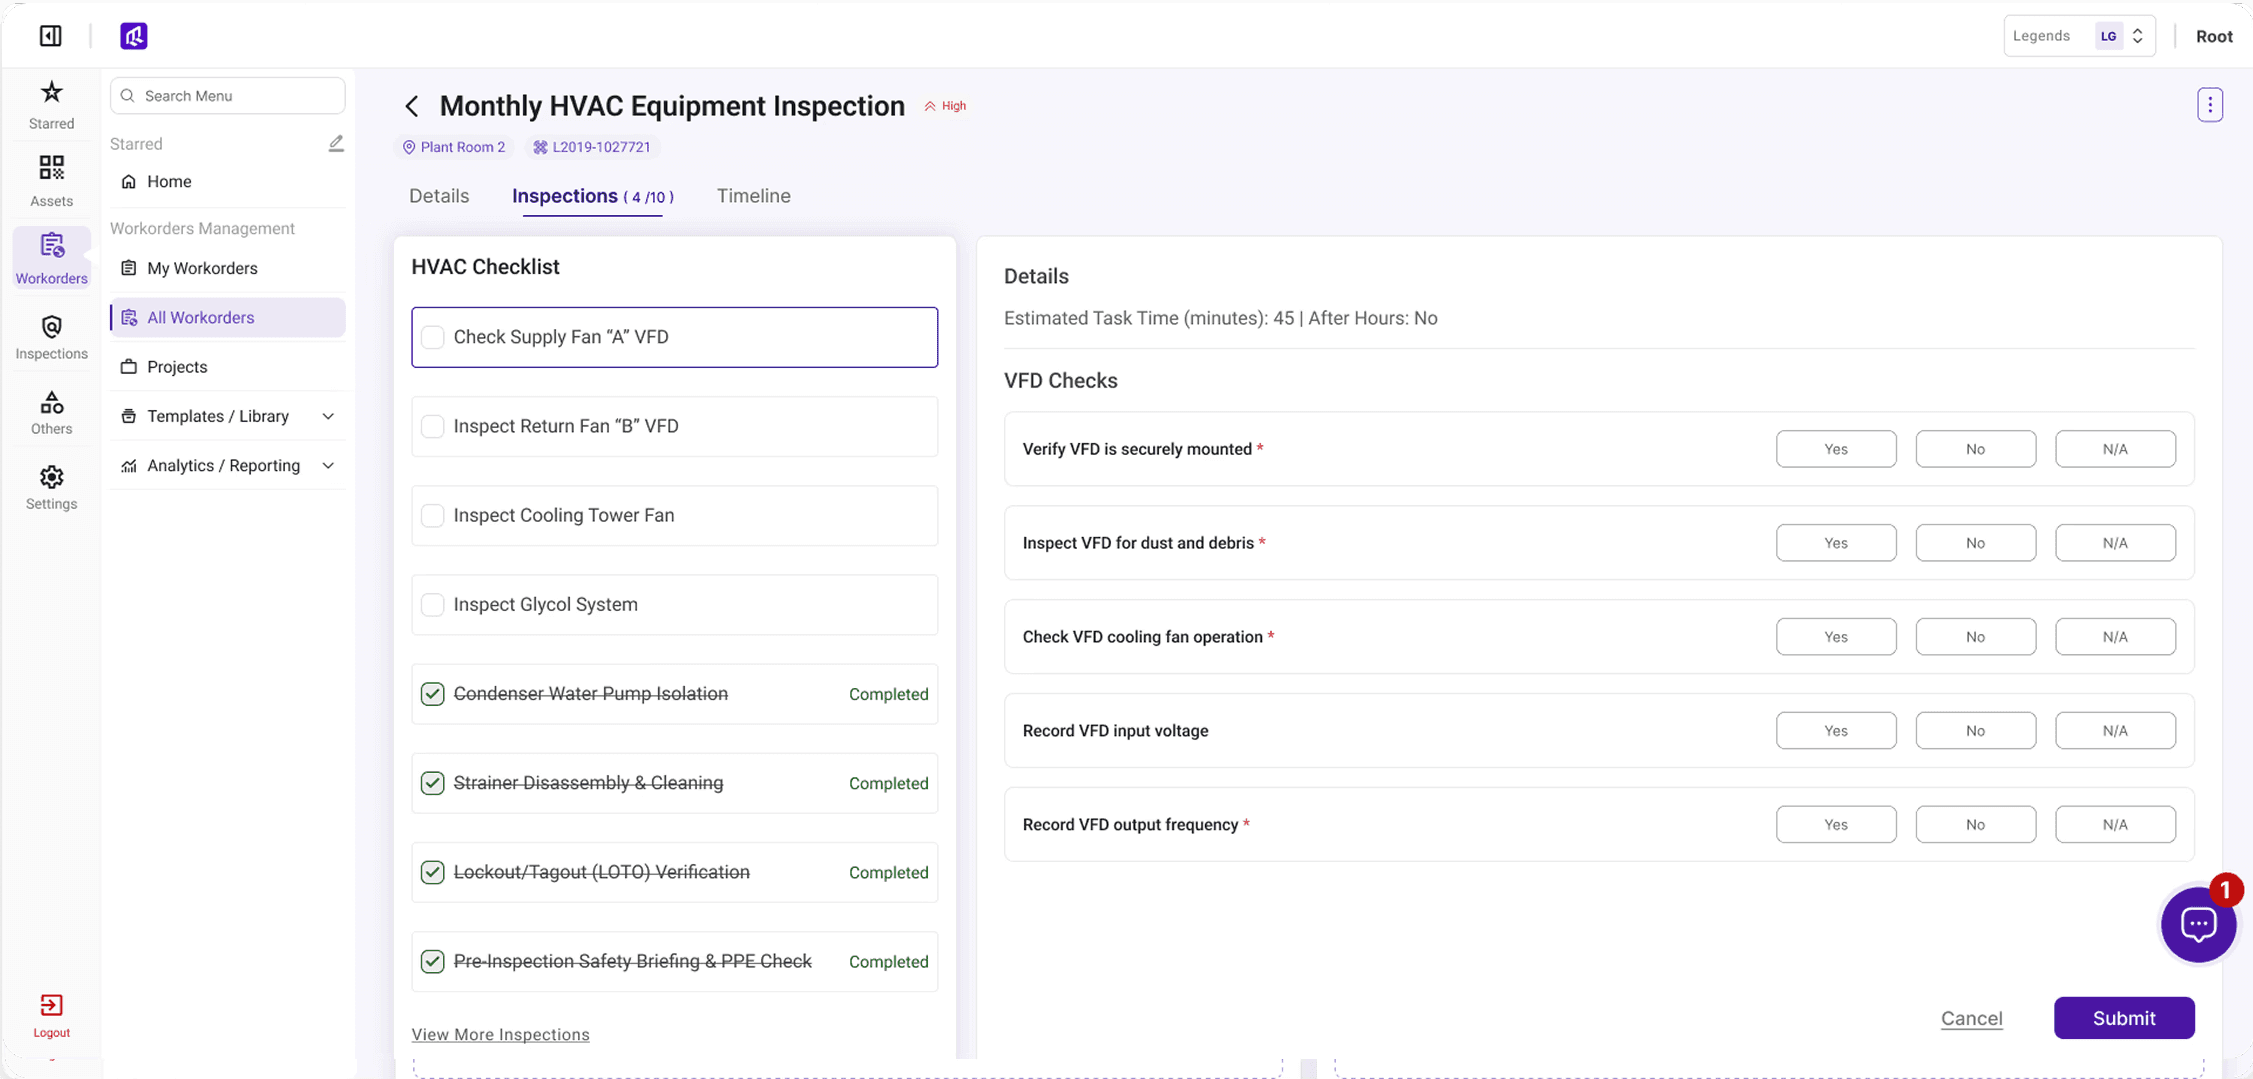
Task: Choose Yes for dust and debris
Action: point(1836,543)
